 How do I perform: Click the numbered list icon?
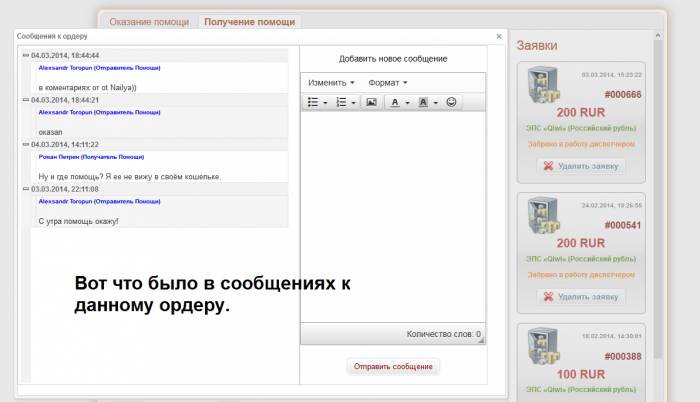pyautogui.click(x=341, y=102)
